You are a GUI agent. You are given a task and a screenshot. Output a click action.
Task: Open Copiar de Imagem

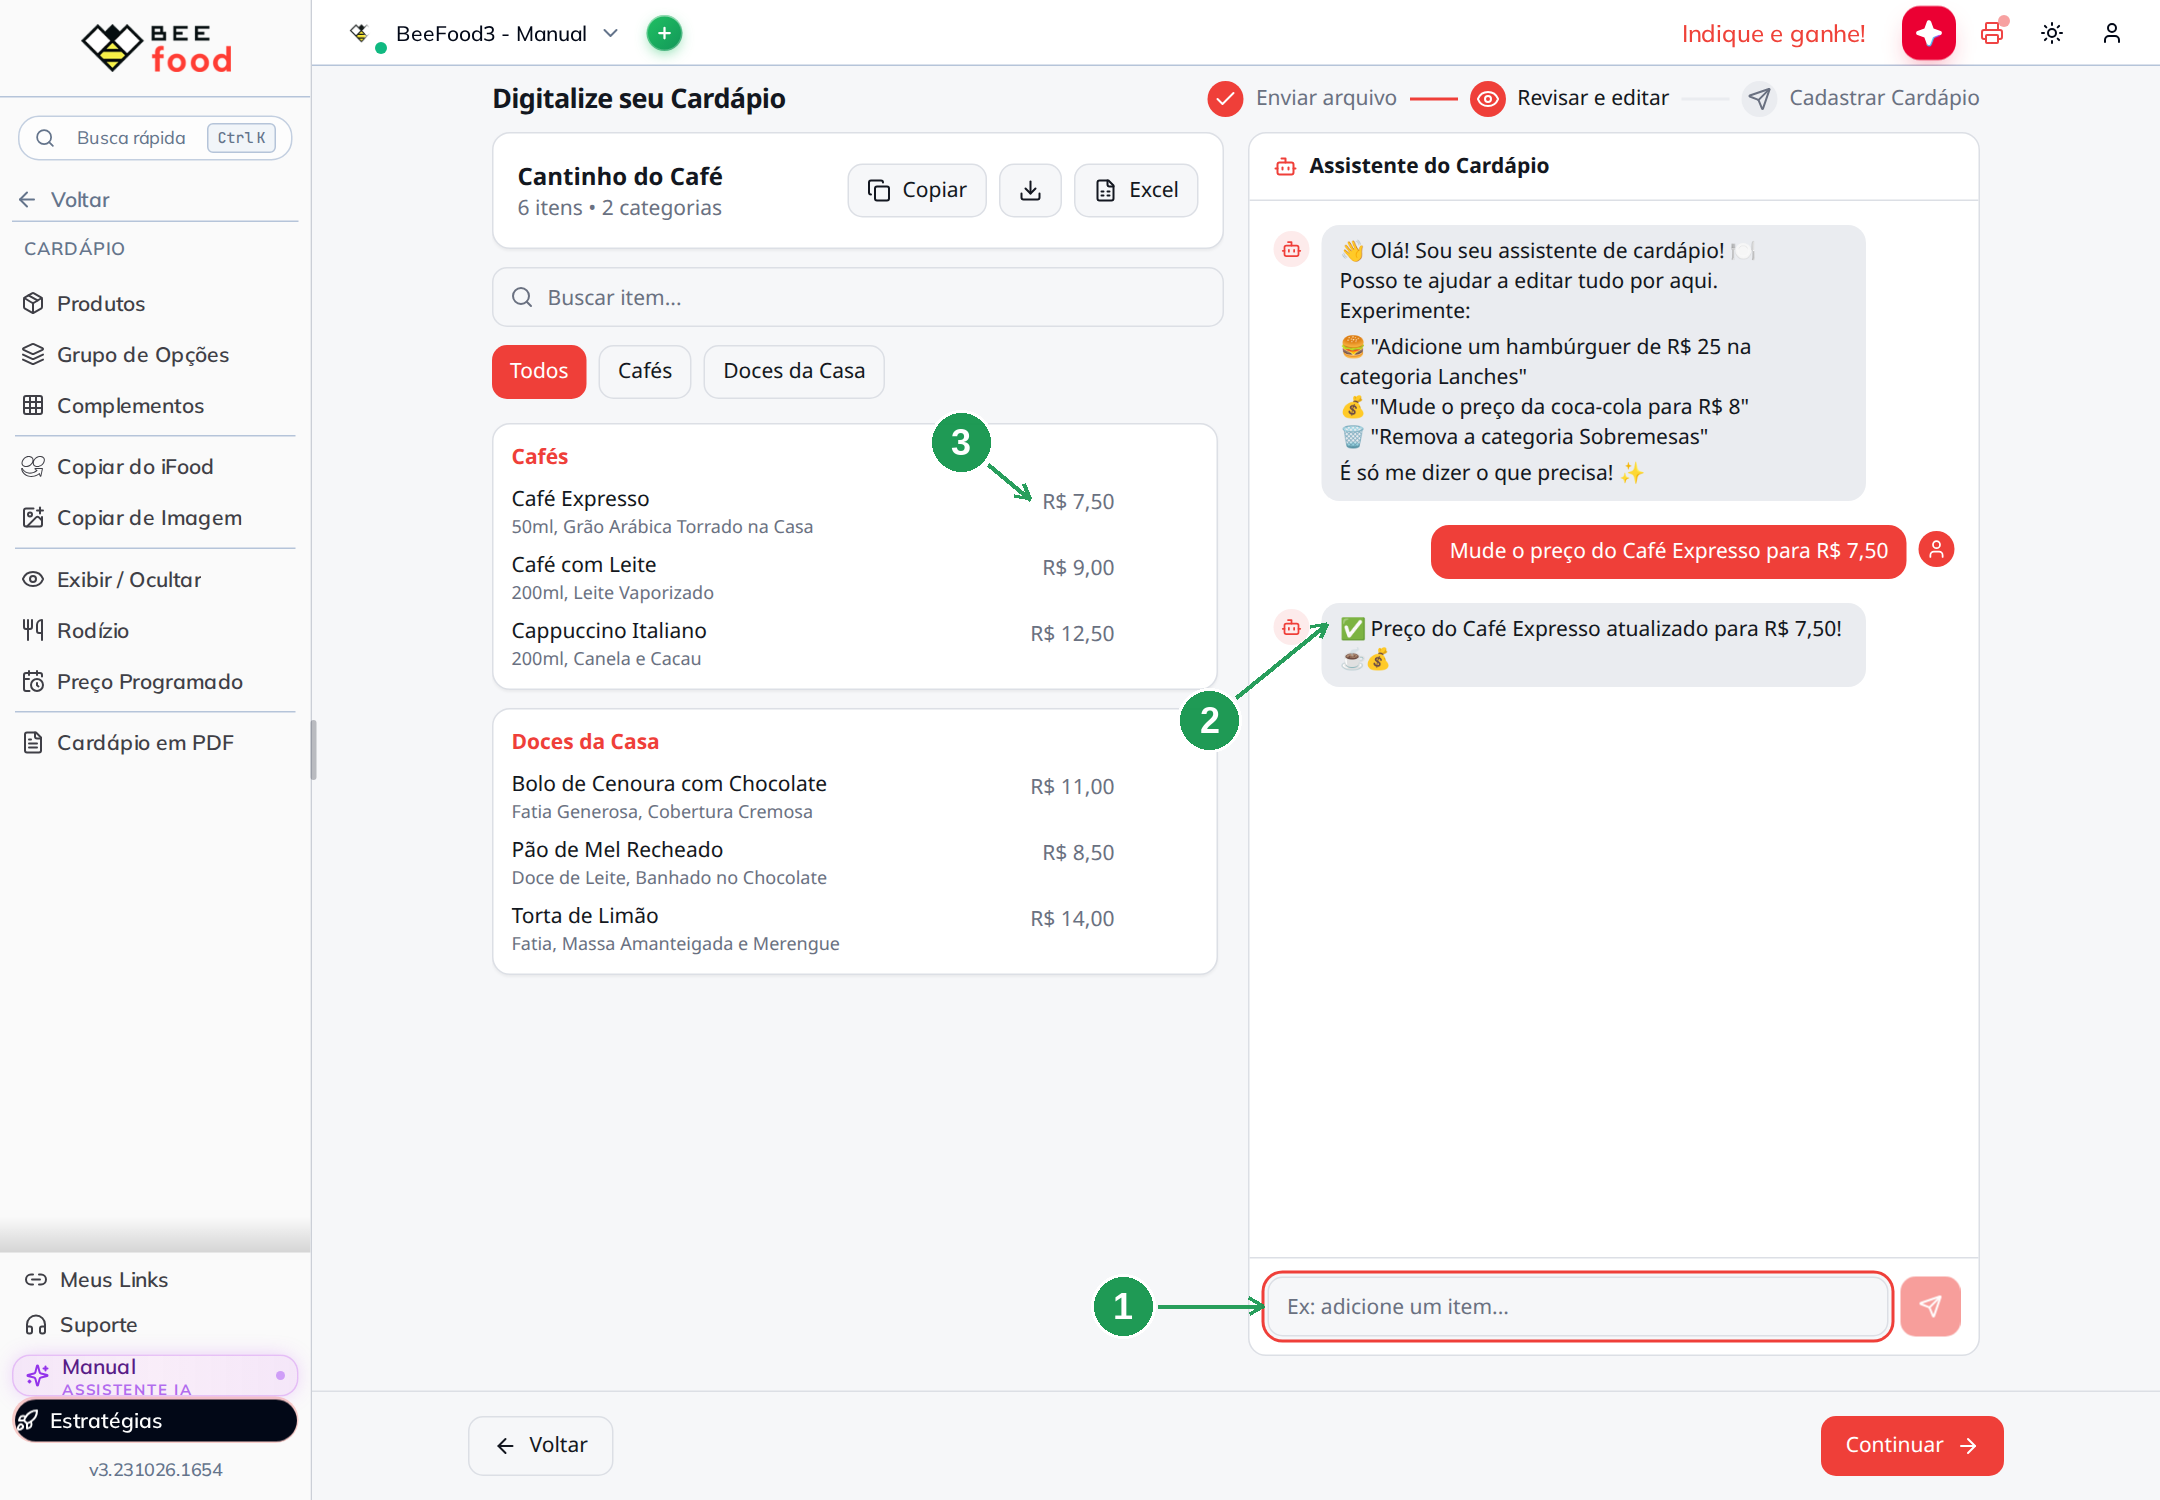coord(155,517)
